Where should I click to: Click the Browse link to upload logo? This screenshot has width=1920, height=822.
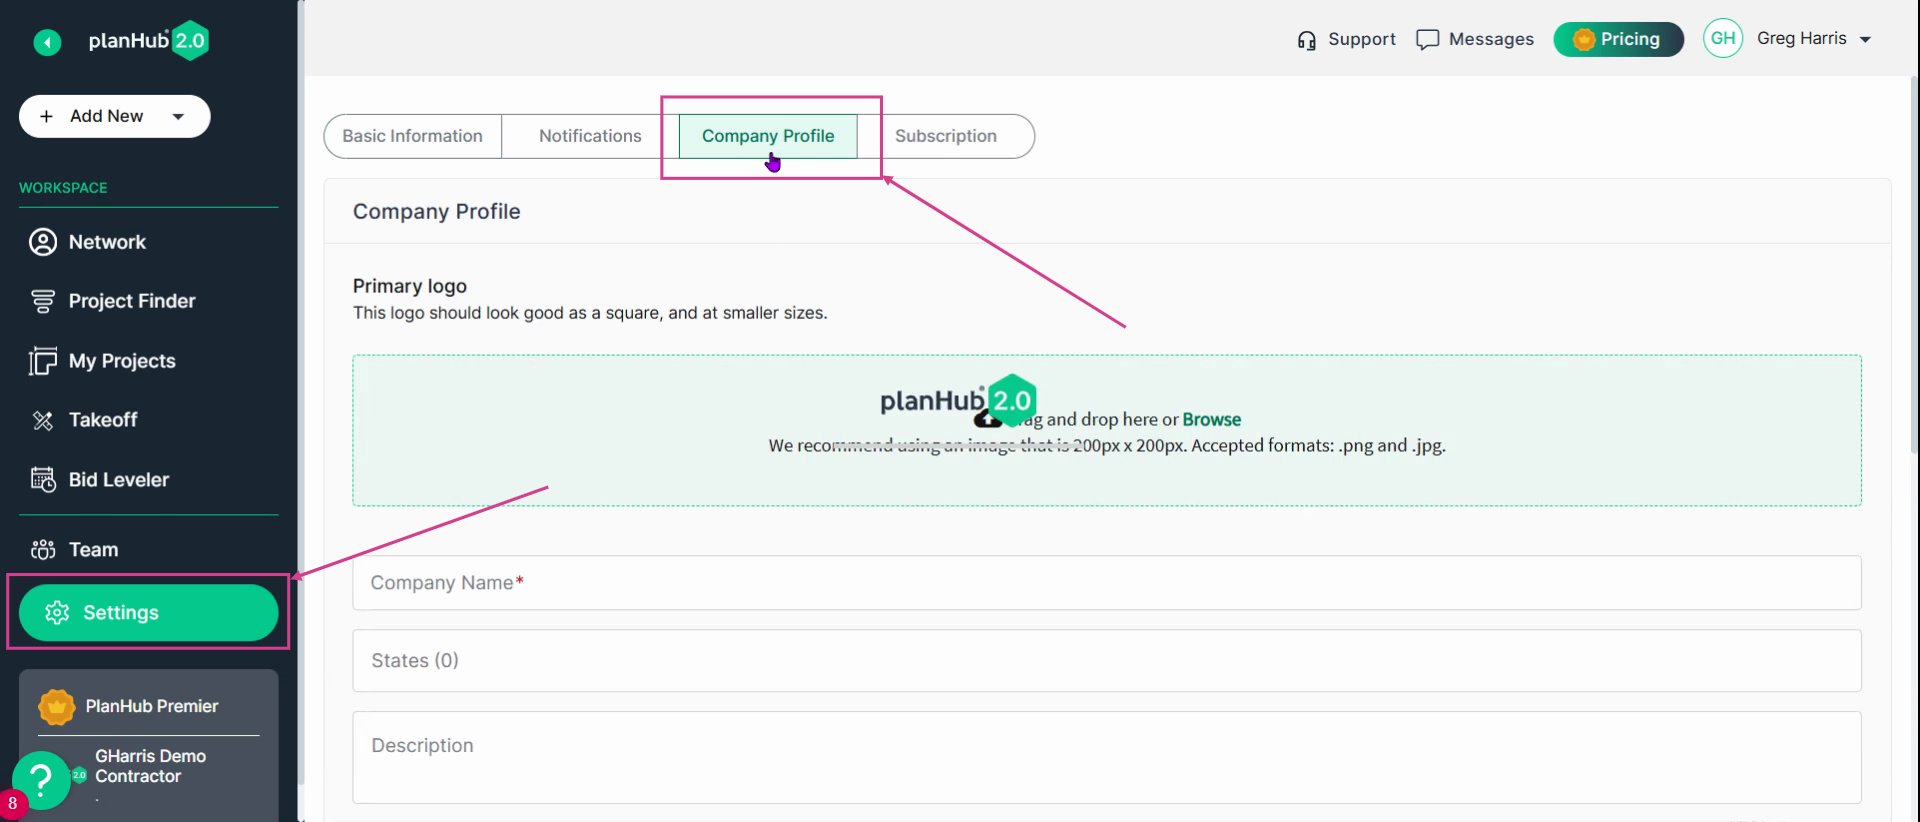[x=1211, y=420]
